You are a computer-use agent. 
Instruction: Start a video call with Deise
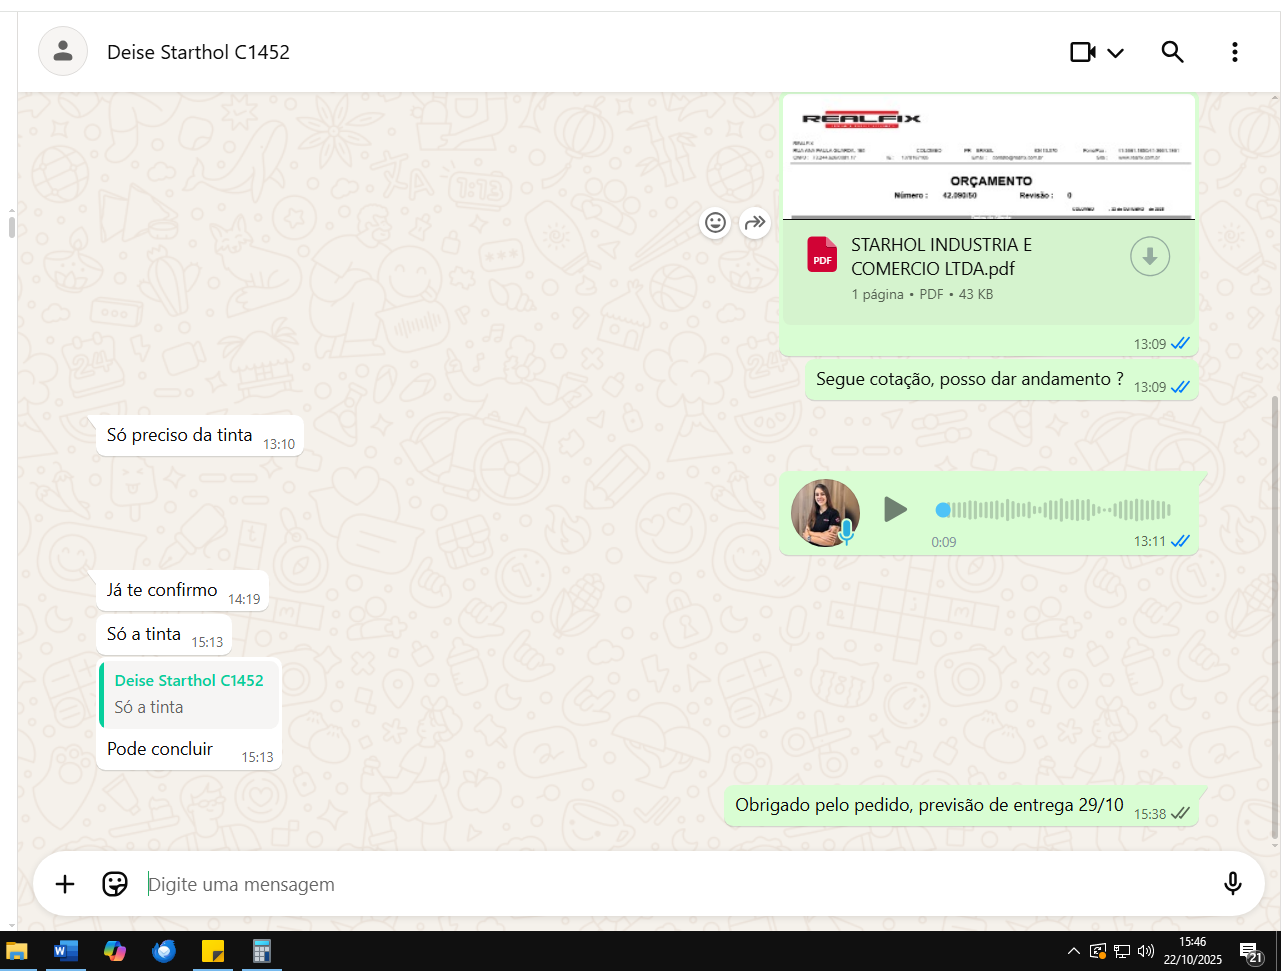coord(1082,52)
